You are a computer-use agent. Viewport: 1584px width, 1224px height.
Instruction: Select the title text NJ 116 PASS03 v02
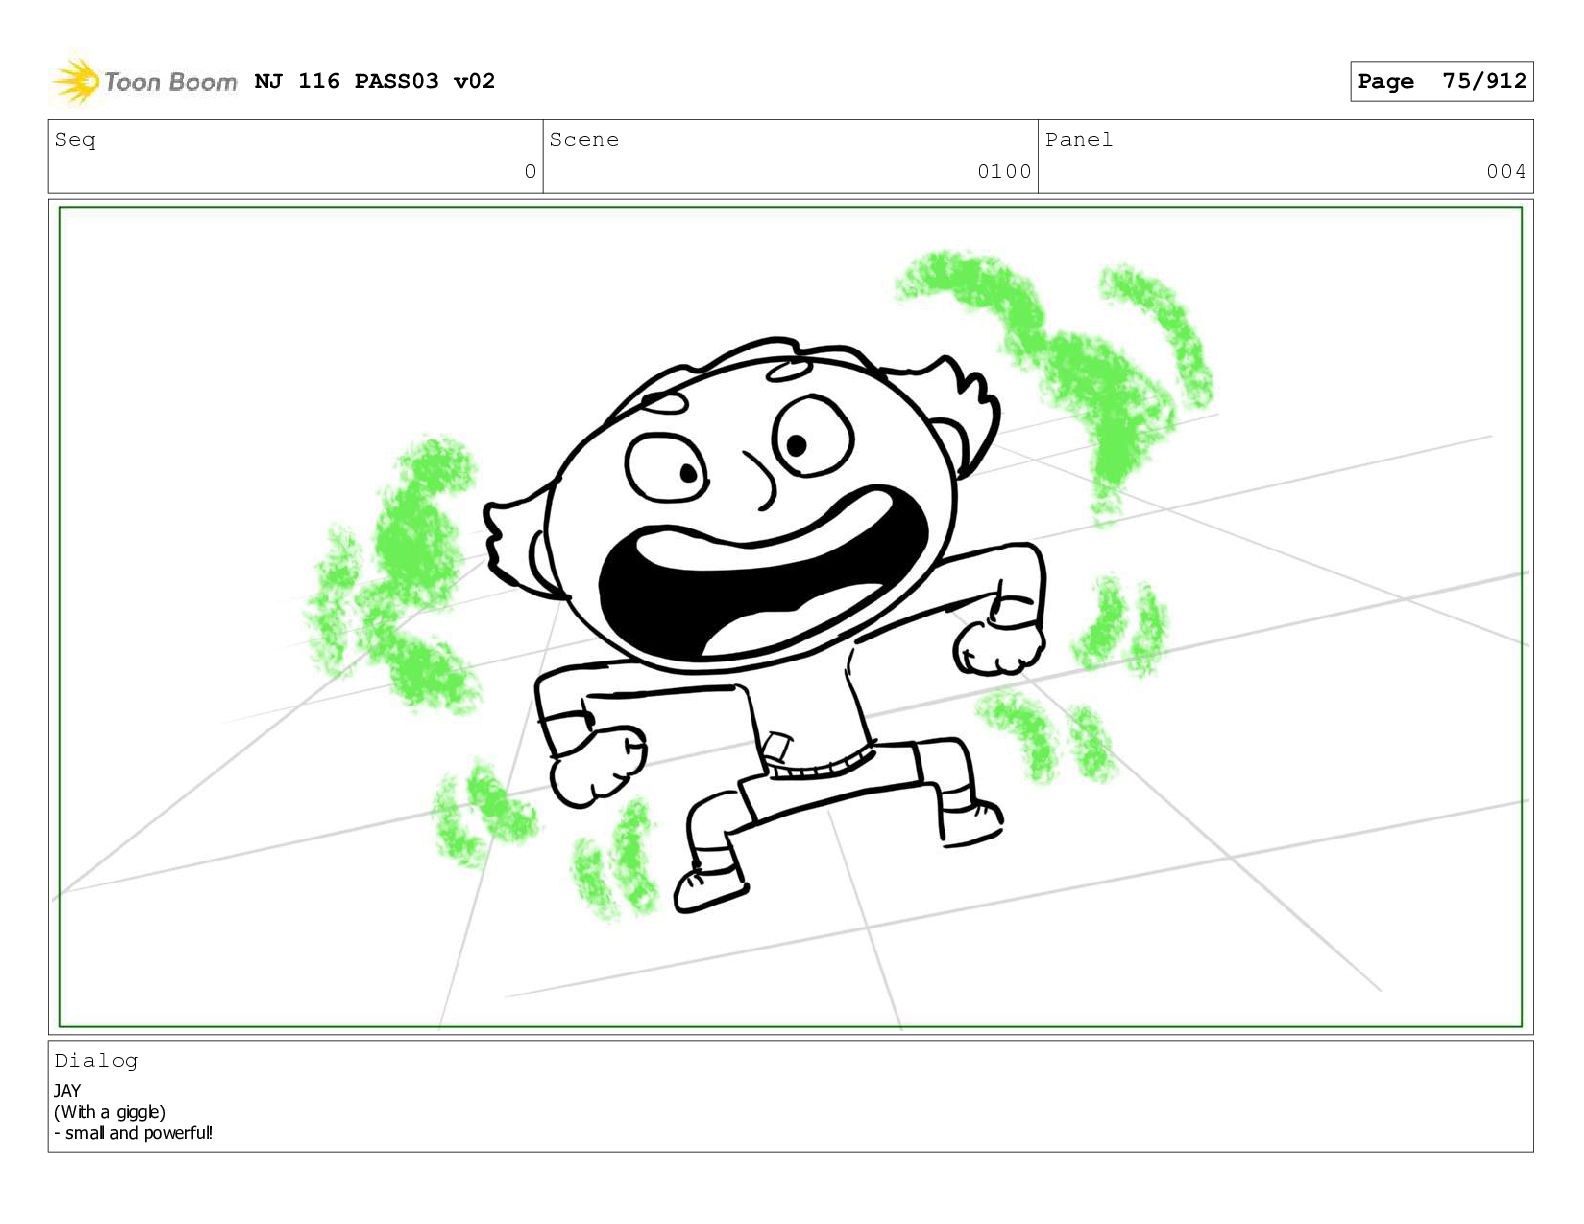375,81
